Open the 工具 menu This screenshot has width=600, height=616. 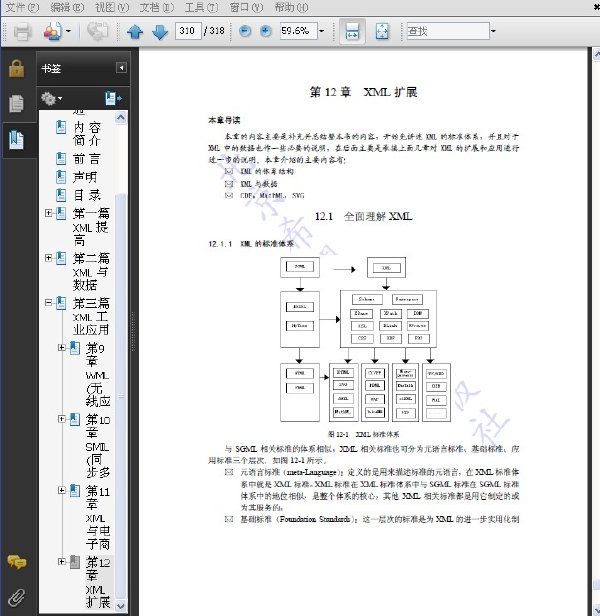pyautogui.click(x=202, y=7)
